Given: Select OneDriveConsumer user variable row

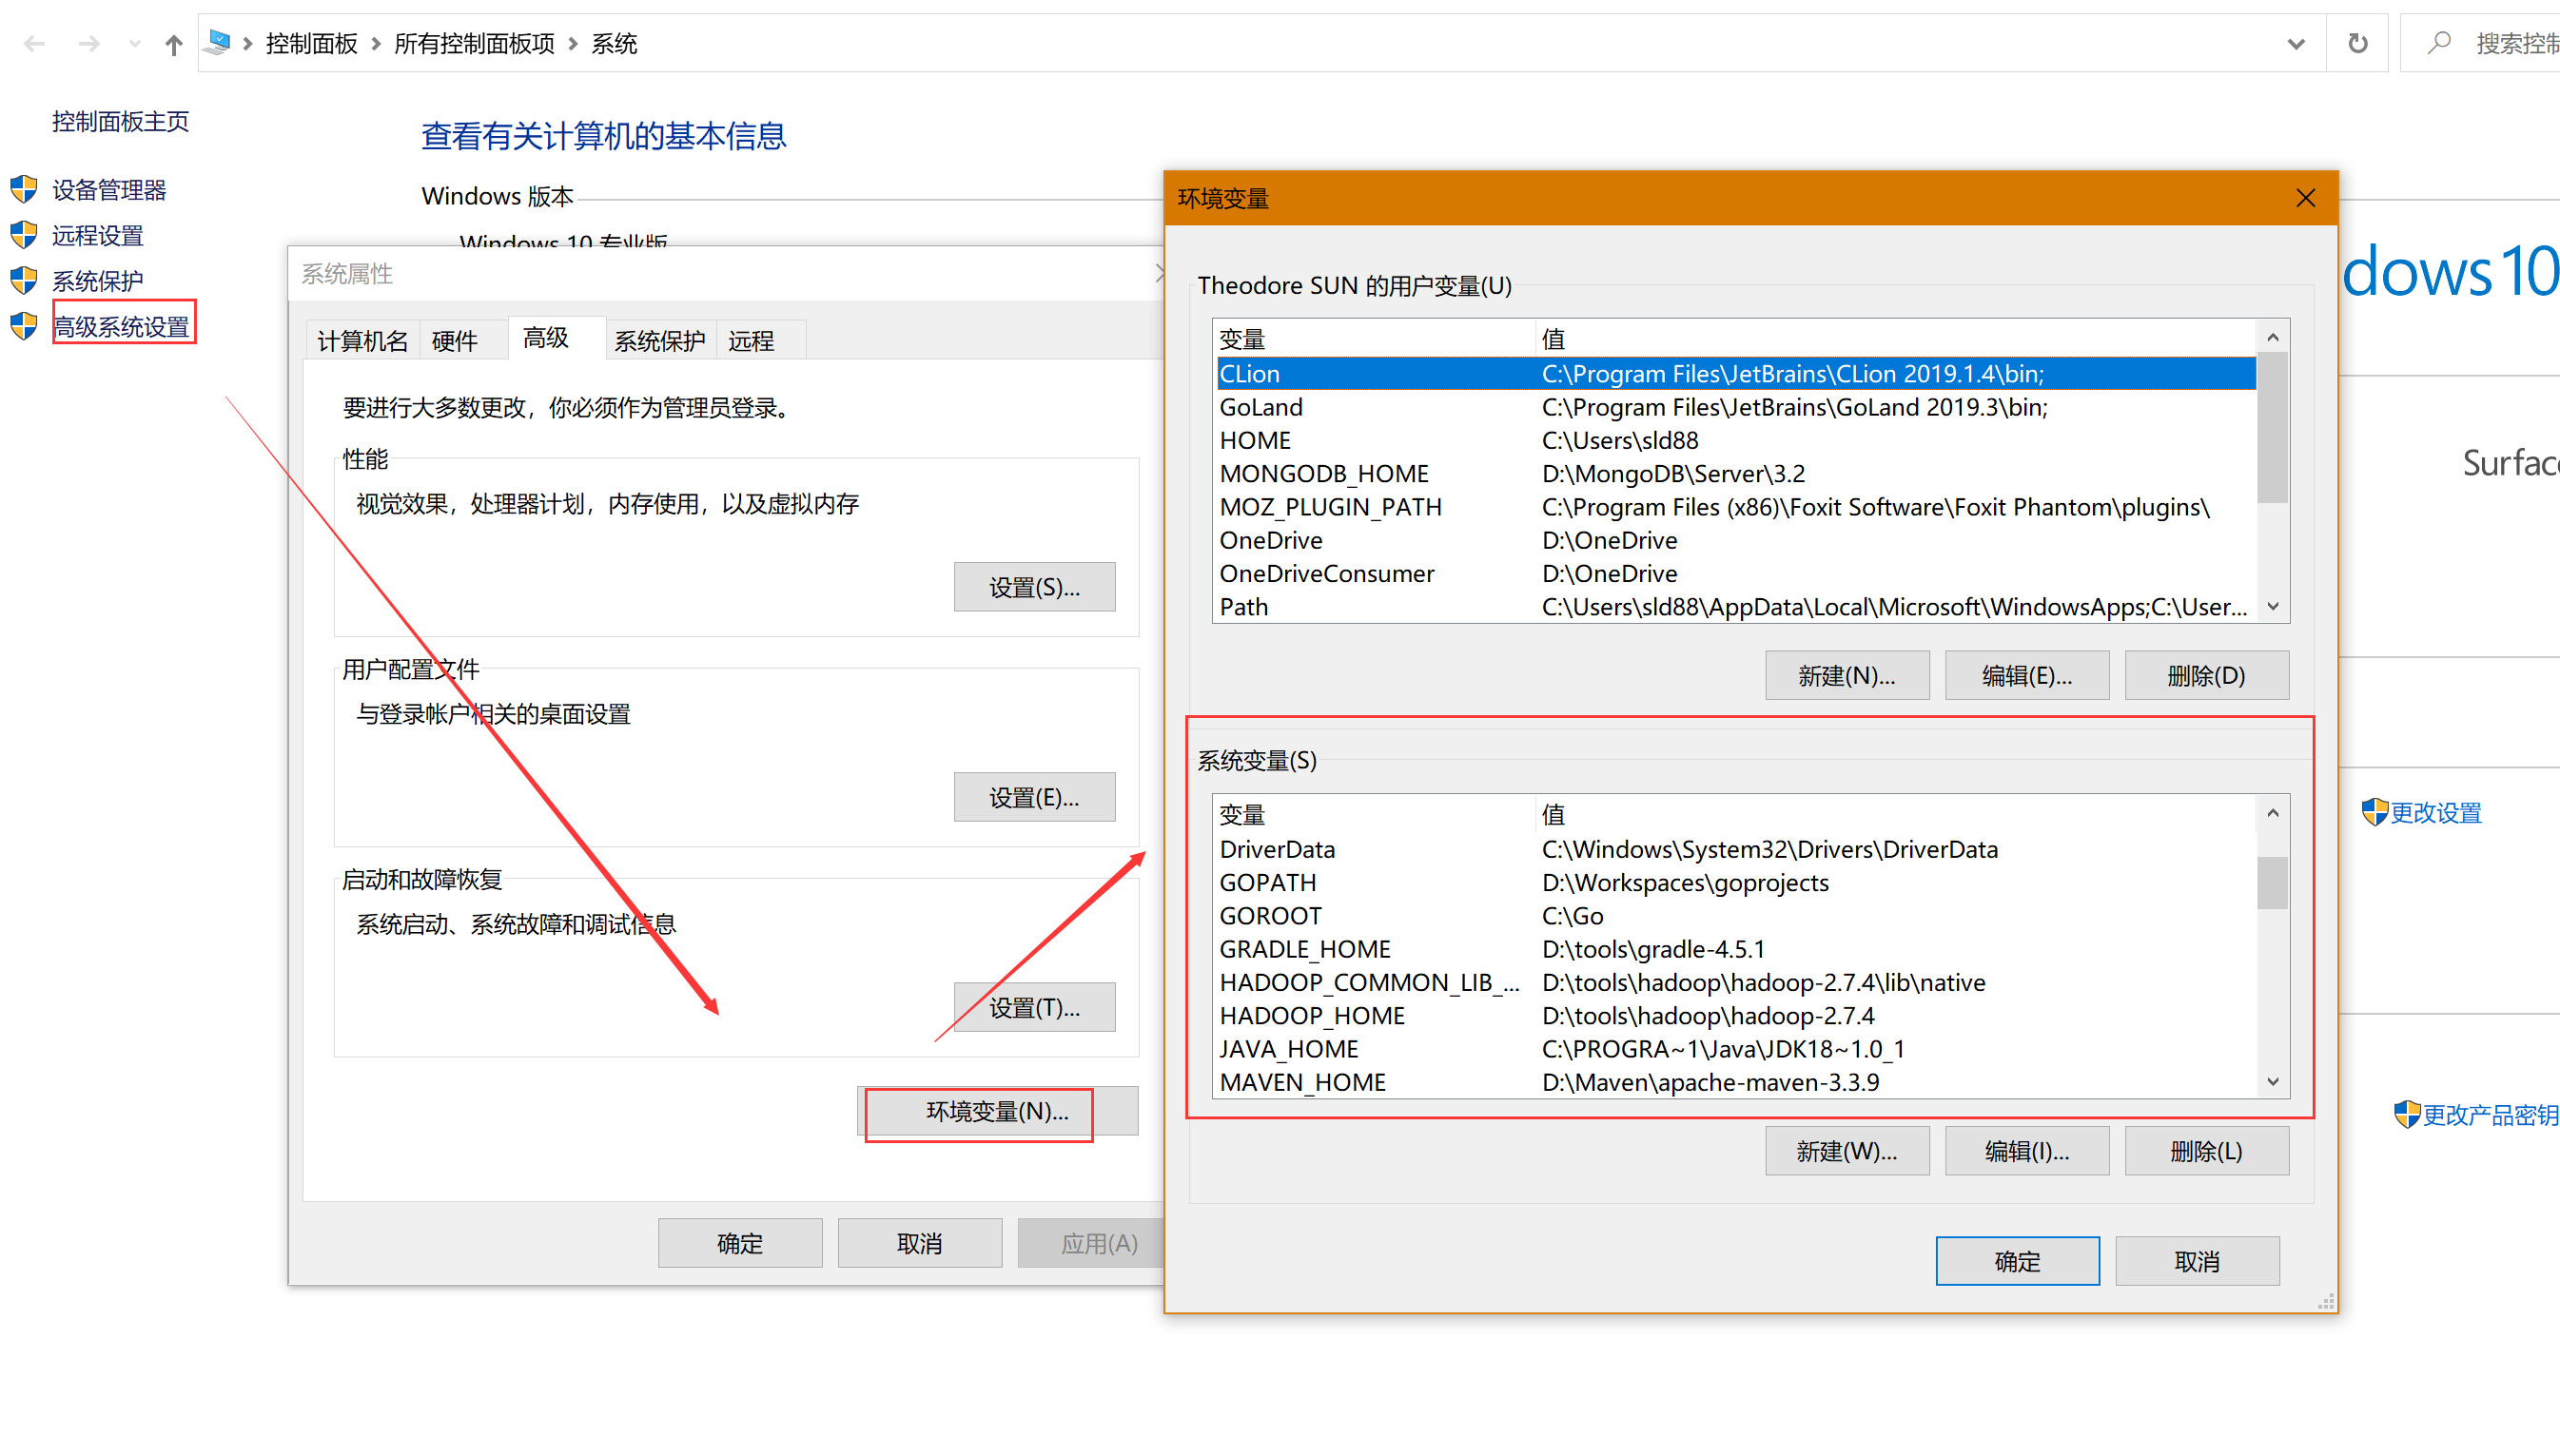Looking at the screenshot, I should coord(1735,573).
